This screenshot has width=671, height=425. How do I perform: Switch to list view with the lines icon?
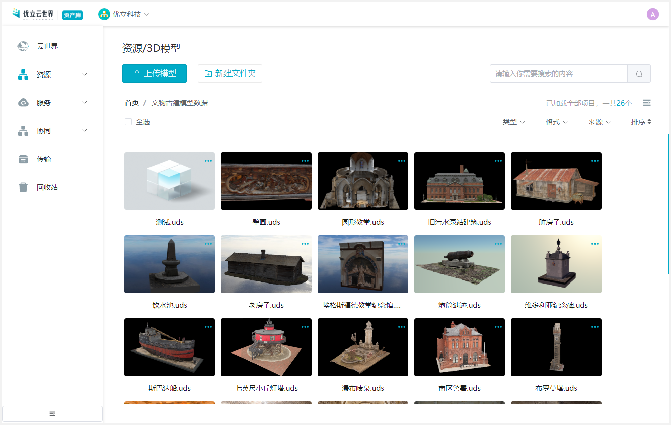click(647, 103)
